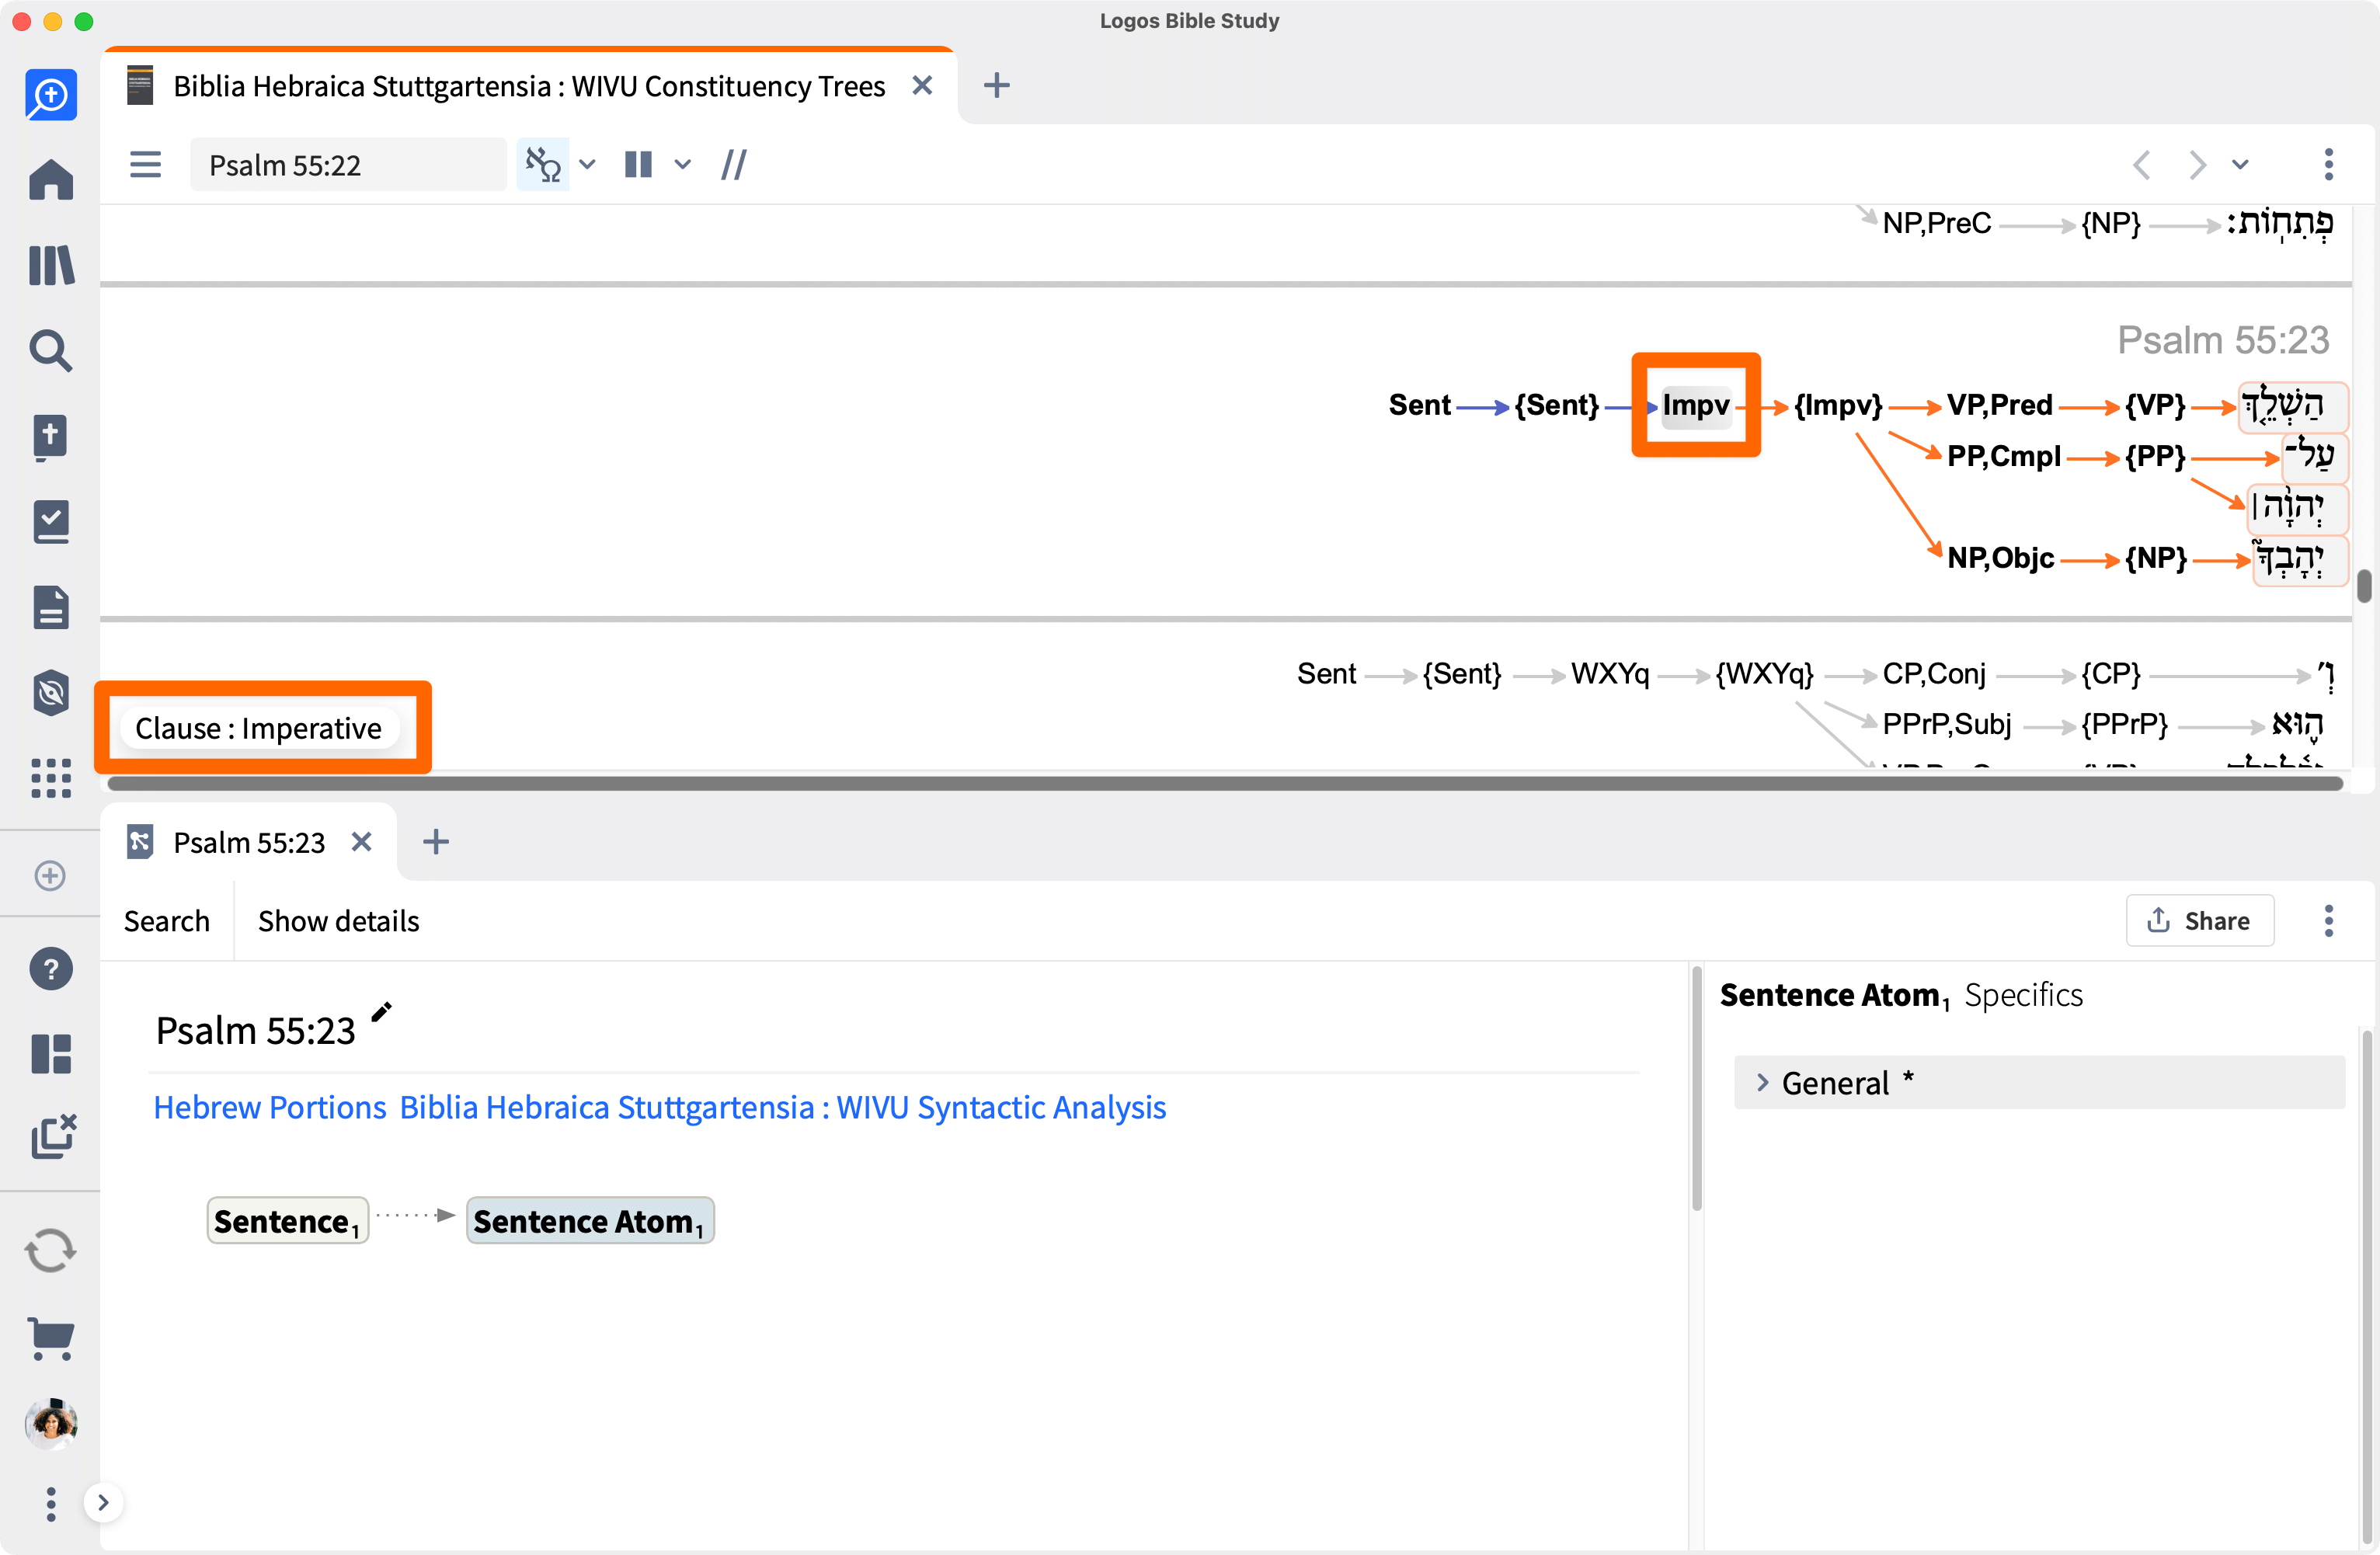Close the WIVU Constituency Trees tab
Image resolution: width=2380 pixels, height=1555 pixels.
coord(922,86)
